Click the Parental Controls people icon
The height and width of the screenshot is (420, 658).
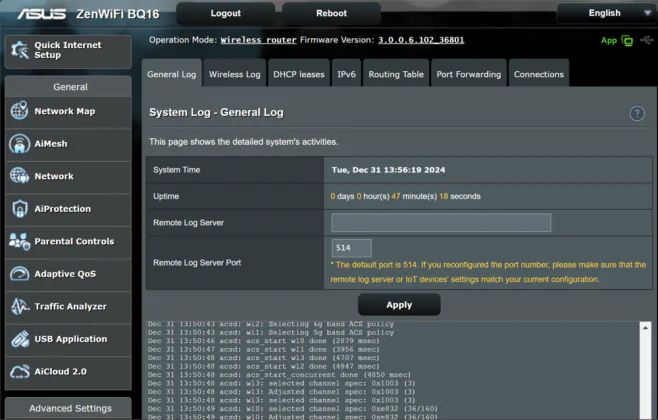click(x=19, y=241)
